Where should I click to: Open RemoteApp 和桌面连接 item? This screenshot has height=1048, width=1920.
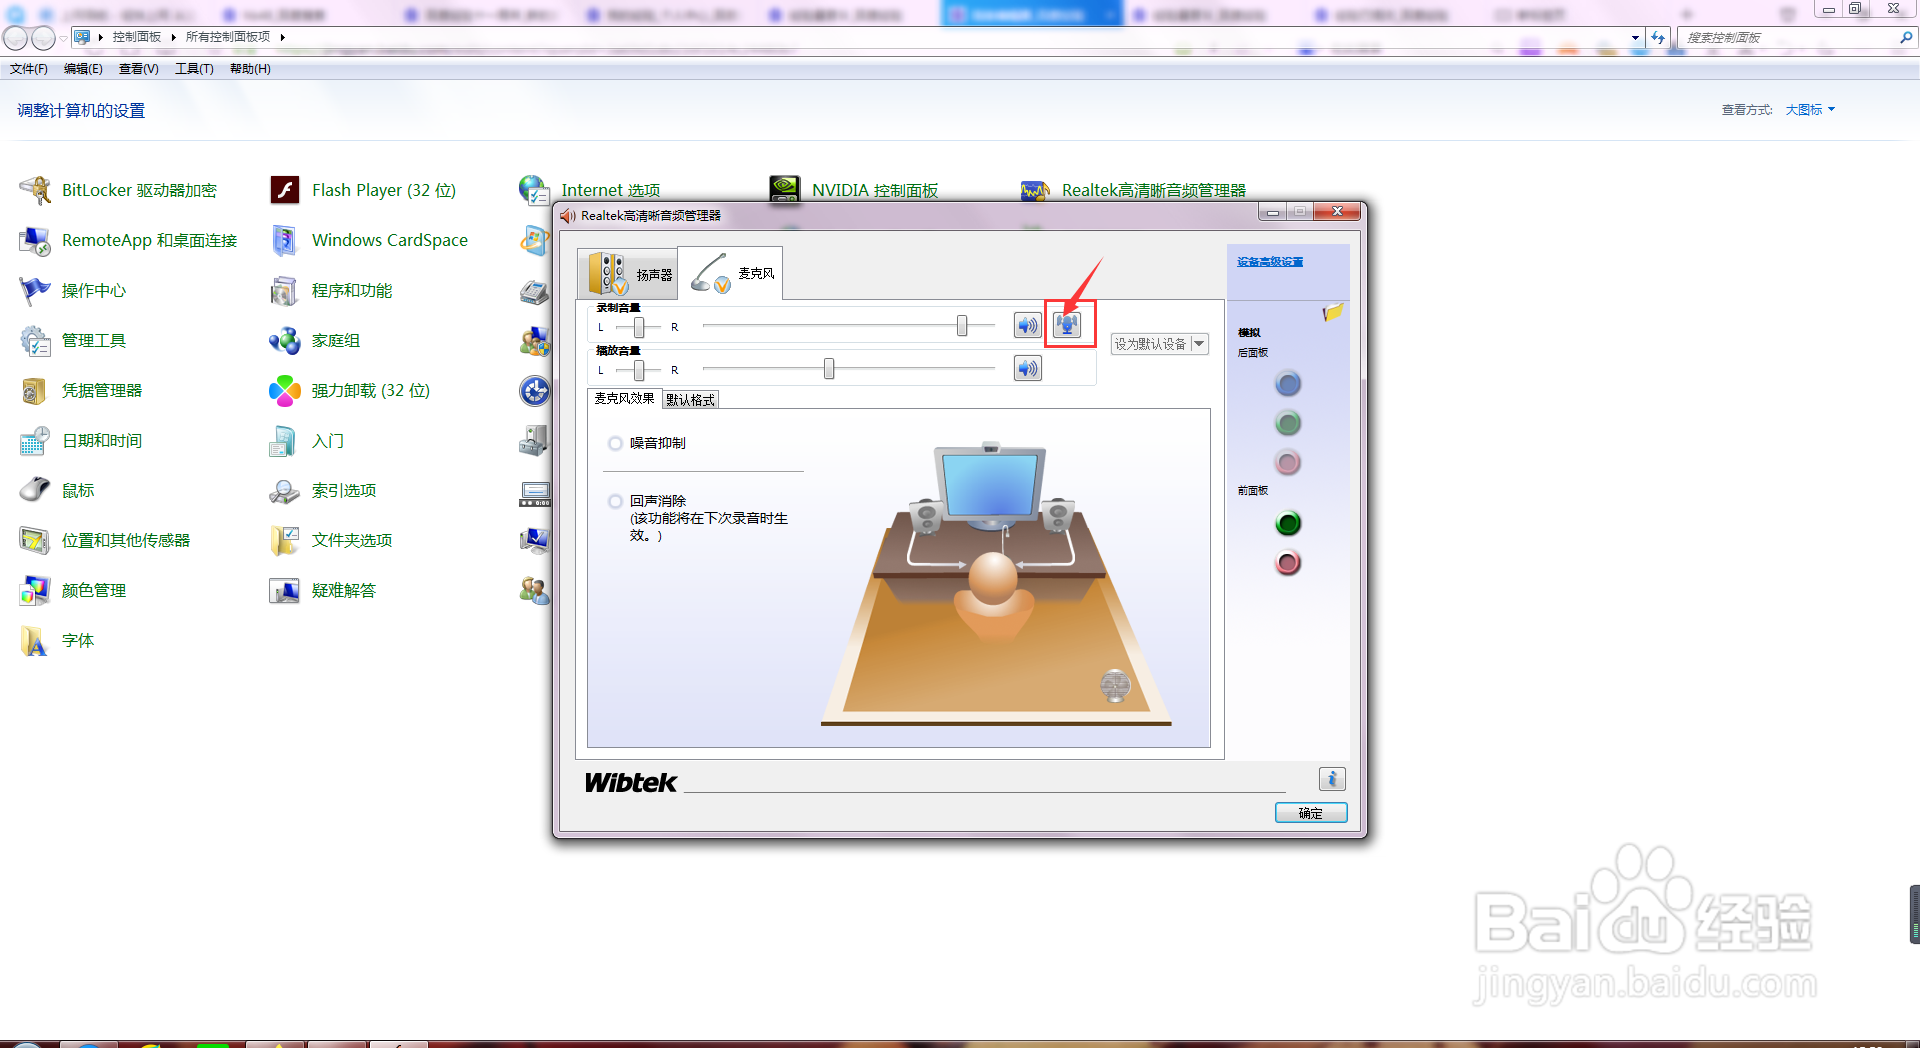point(128,240)
